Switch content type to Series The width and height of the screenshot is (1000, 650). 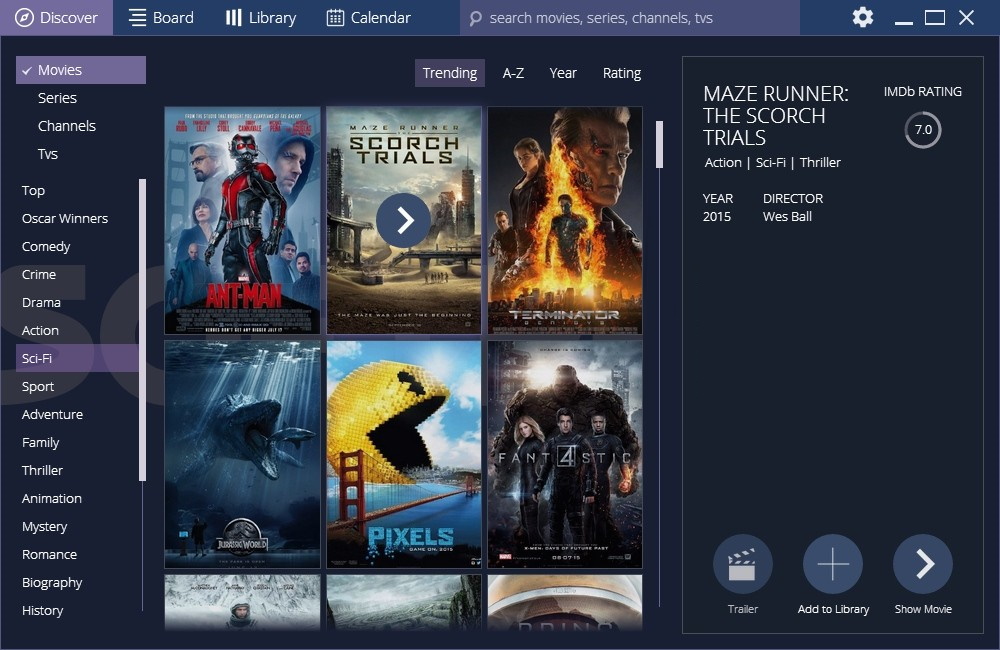[57, 98]
